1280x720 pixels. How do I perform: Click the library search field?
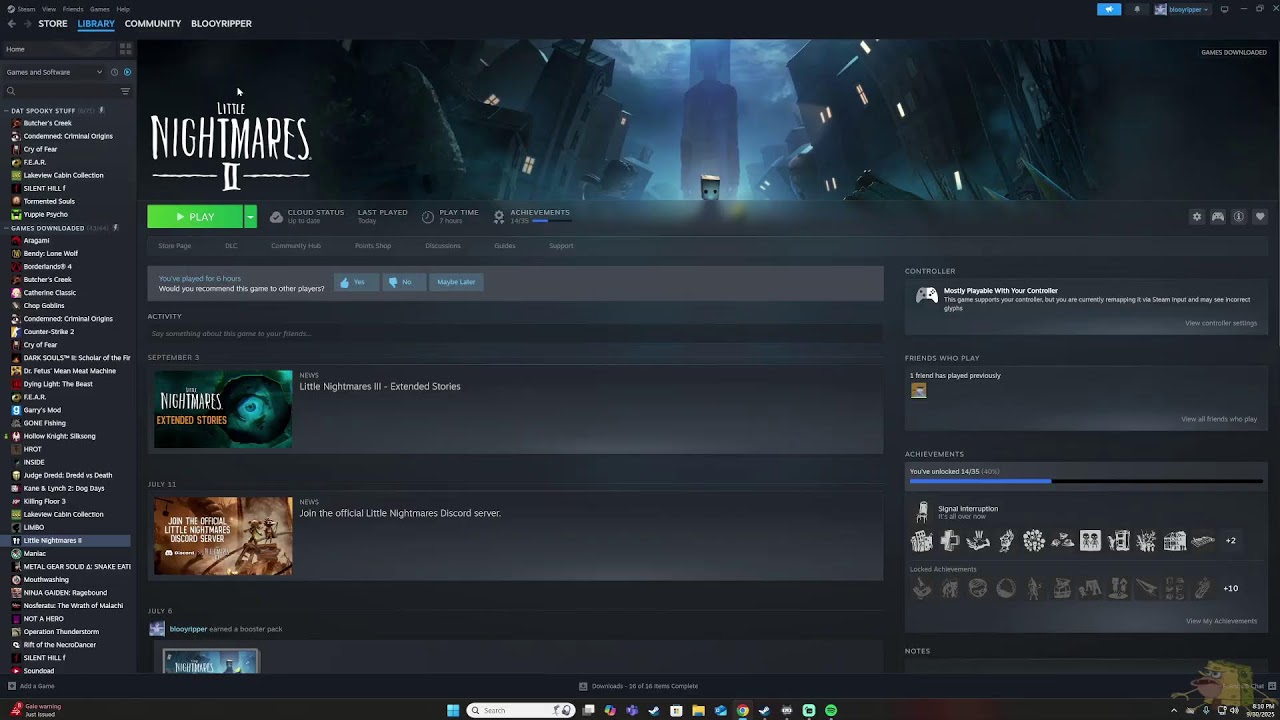[x=62, y=91]
